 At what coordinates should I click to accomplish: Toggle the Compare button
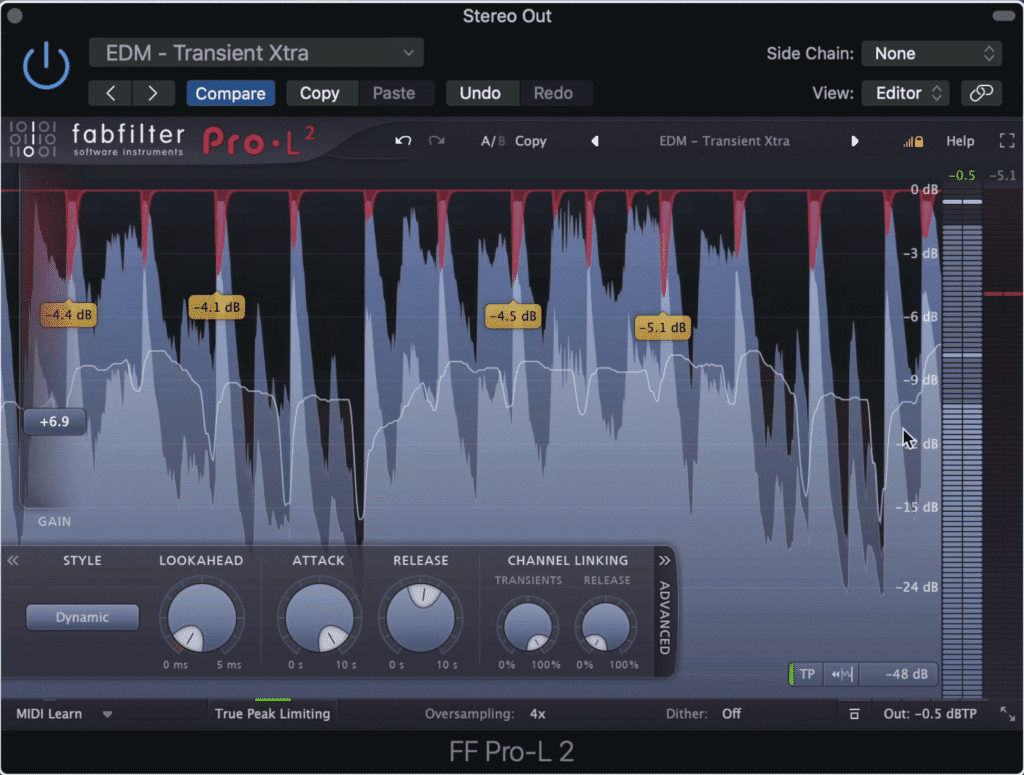click(x=231, y=93)
